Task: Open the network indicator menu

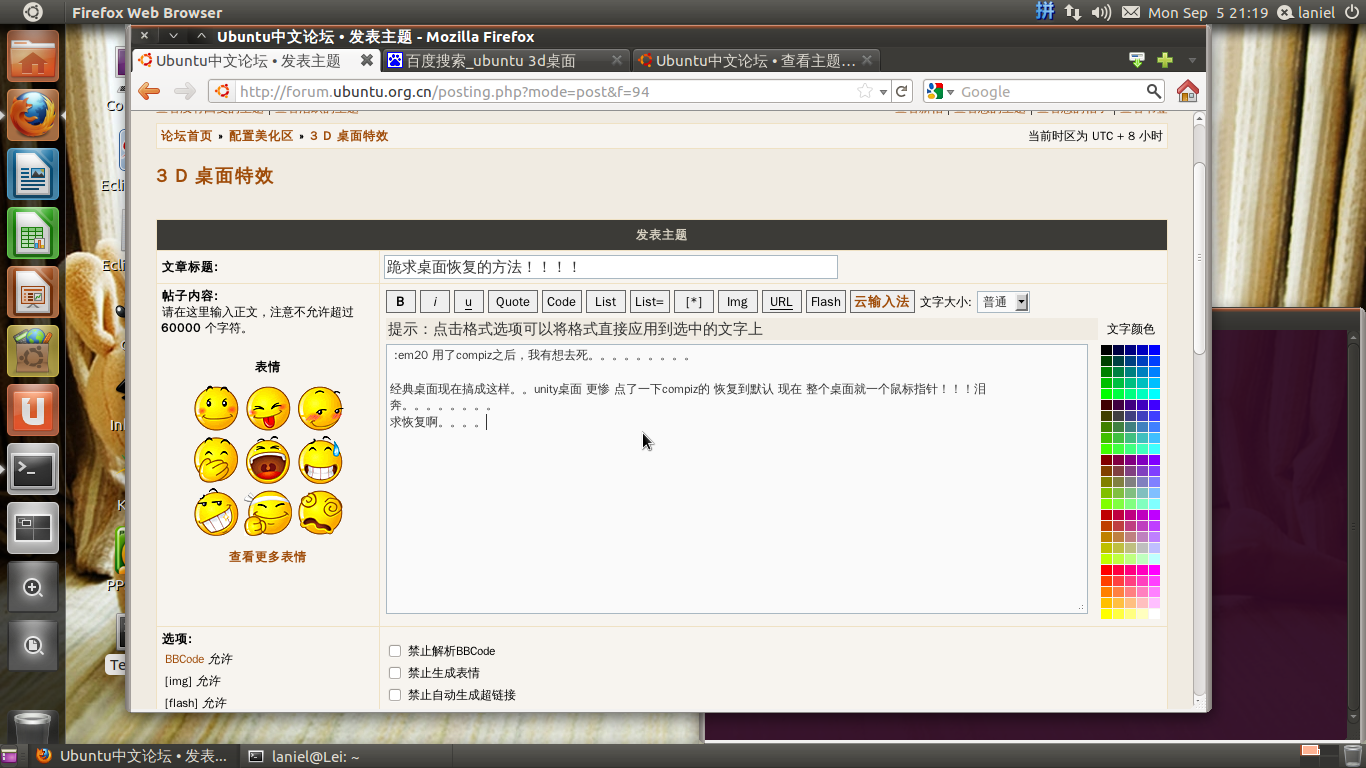Action: [1073, 12]
